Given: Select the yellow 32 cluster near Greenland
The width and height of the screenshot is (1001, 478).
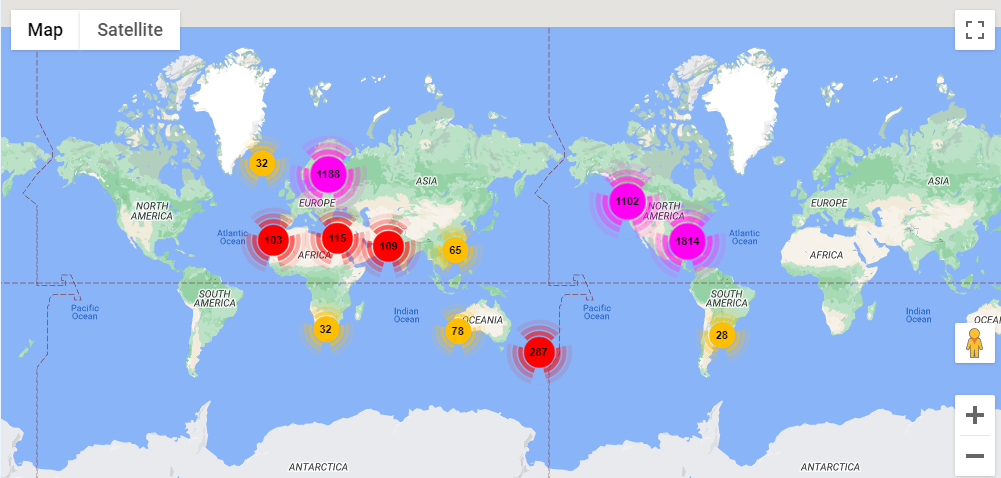Looking at the screenshot, I should (x=261, y=163).
